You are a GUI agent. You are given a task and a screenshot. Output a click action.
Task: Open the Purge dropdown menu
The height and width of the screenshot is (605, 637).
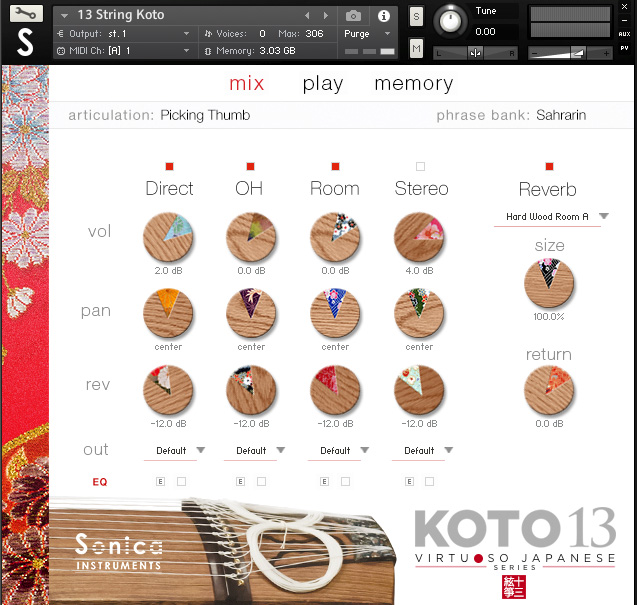(x=364, y=33)
